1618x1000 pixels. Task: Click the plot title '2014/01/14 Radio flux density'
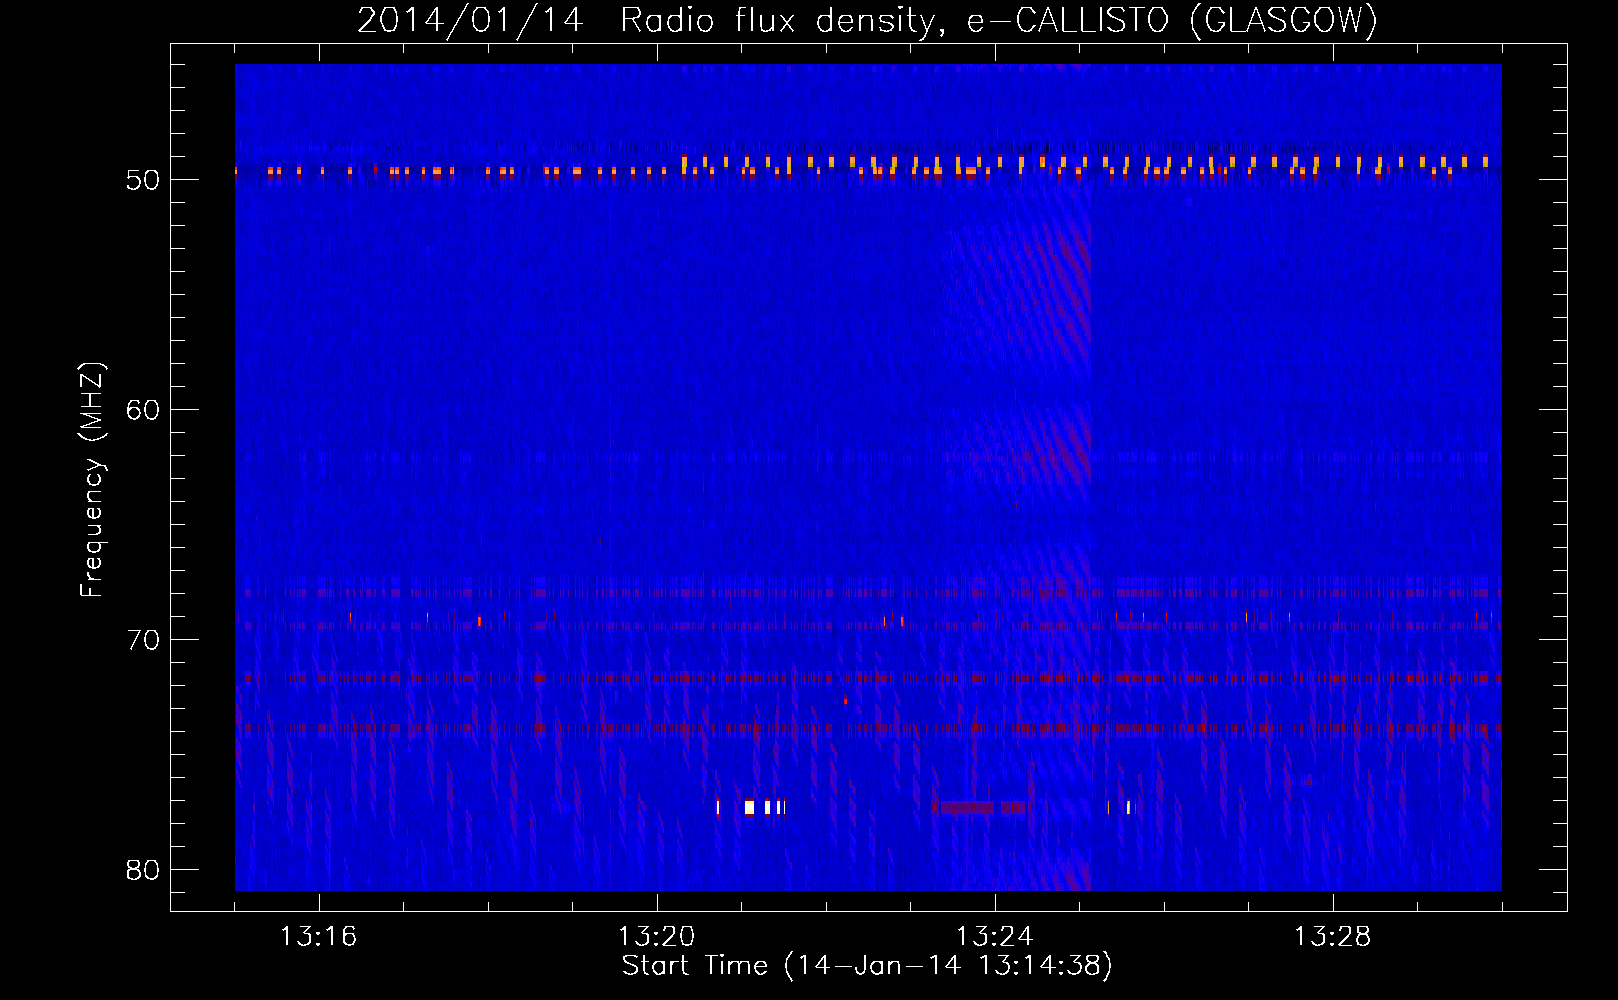click(x=647, y=20)
